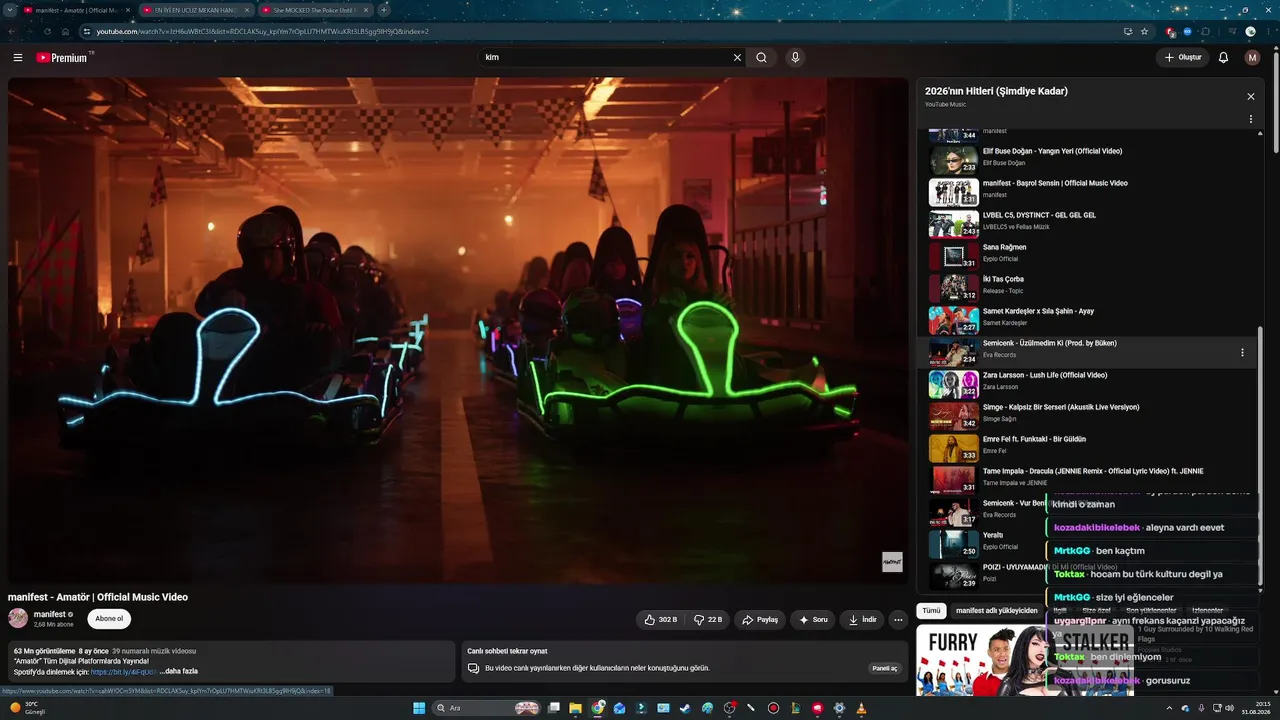Open the manifest channel avatar
The height and width of the screenshot is (720, 1280).
tap(18, 618)
